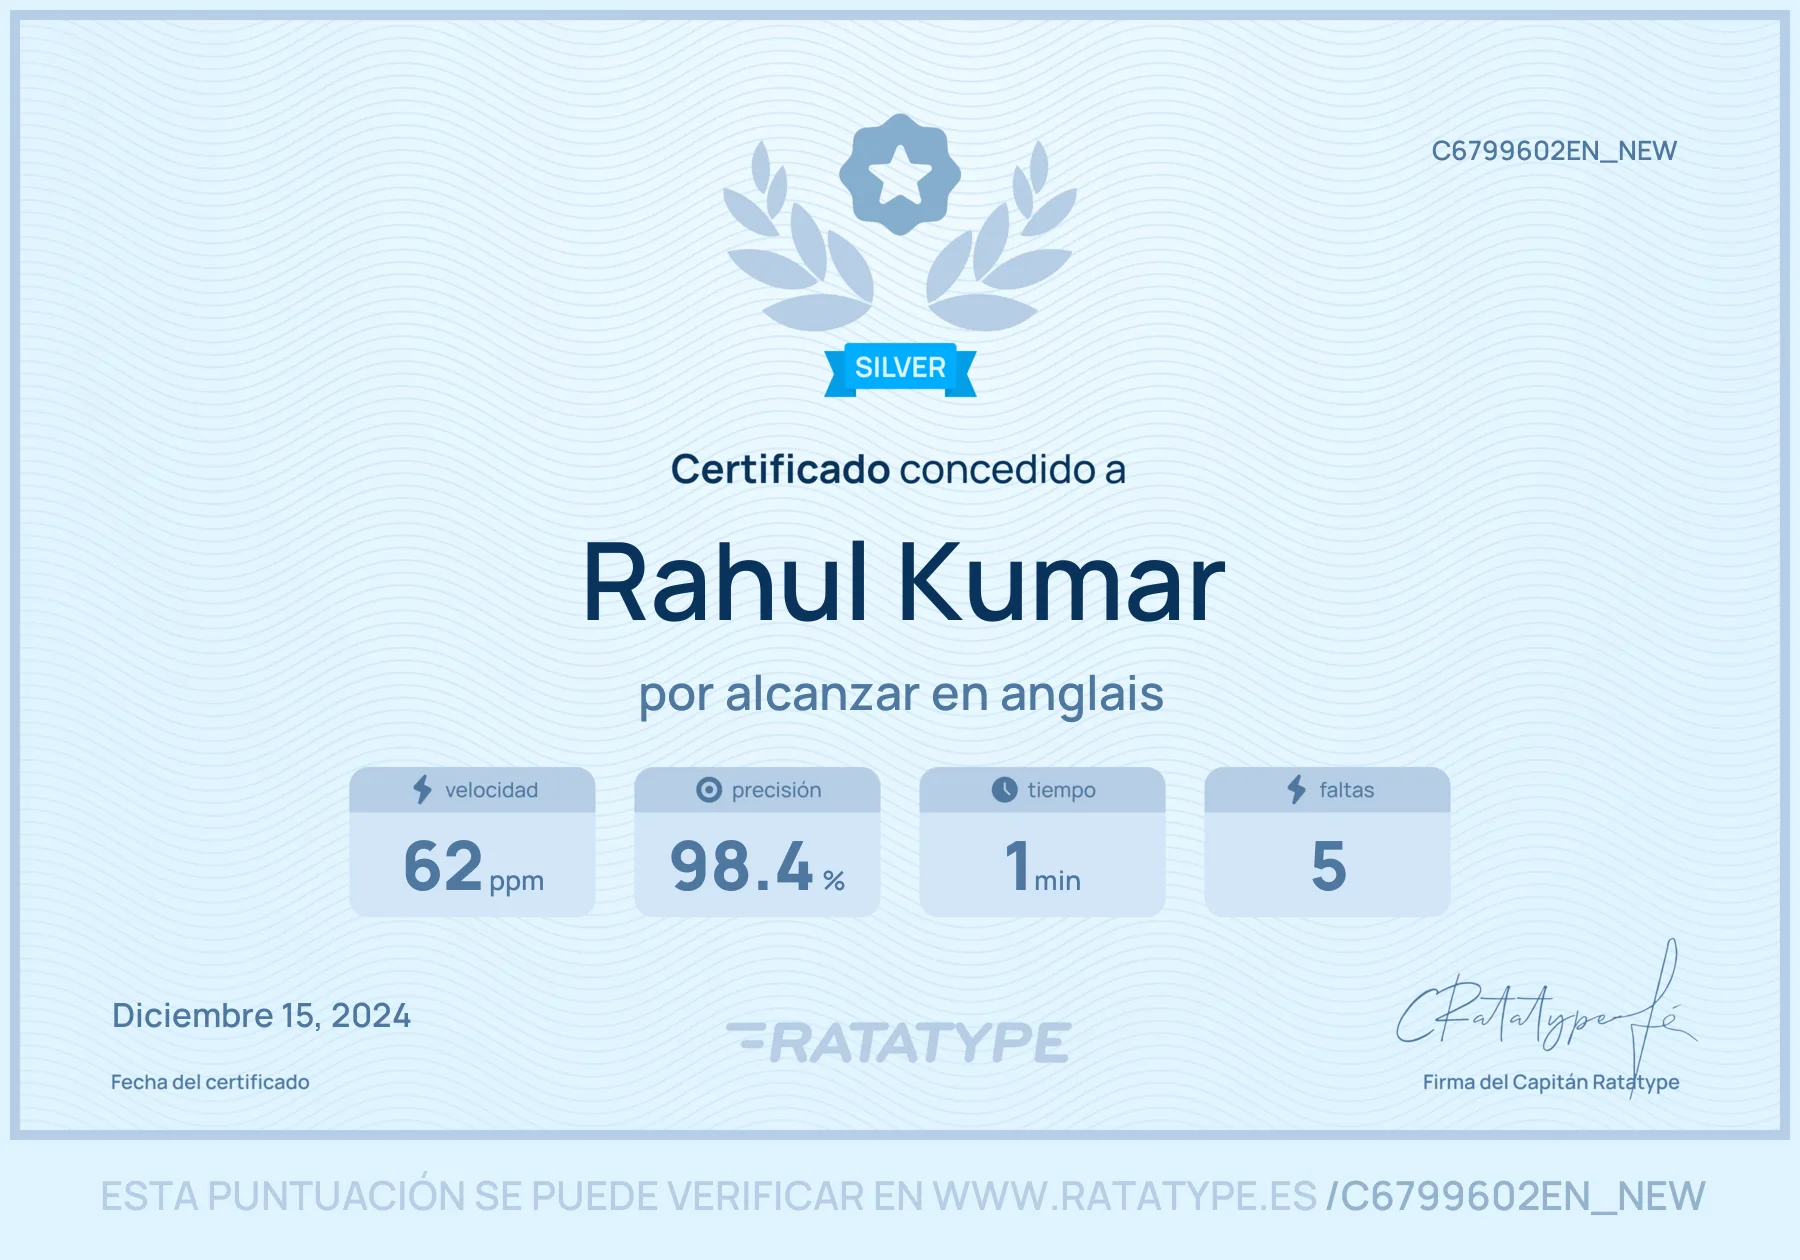Screen dimensions: 1800x1260
Task: Click the certificate ID C6799602EN_NEW at top right
Action: pyautogui.click(x=1554, y=151)
